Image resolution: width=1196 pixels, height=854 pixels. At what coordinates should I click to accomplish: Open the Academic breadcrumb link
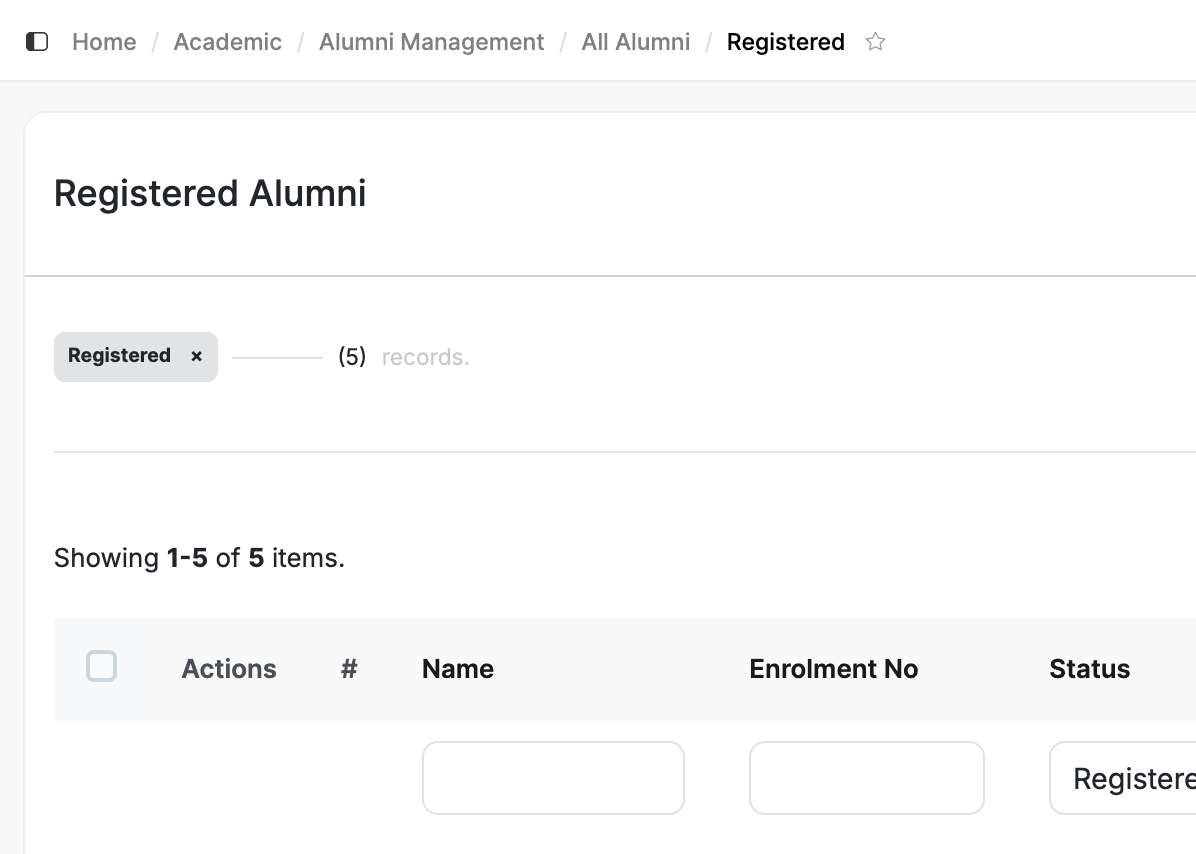[227, 42]
